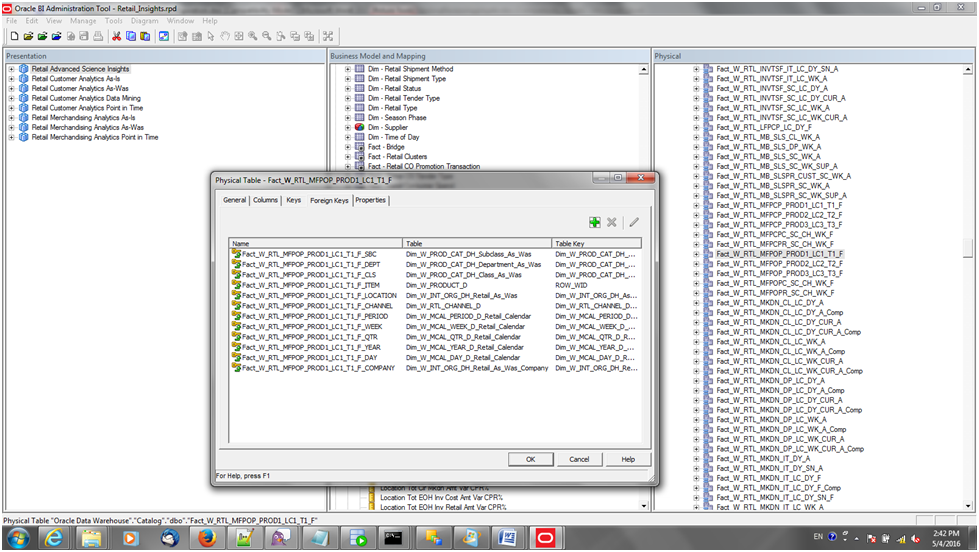Click the Copy toolbar icon

[x=130, y=36]
